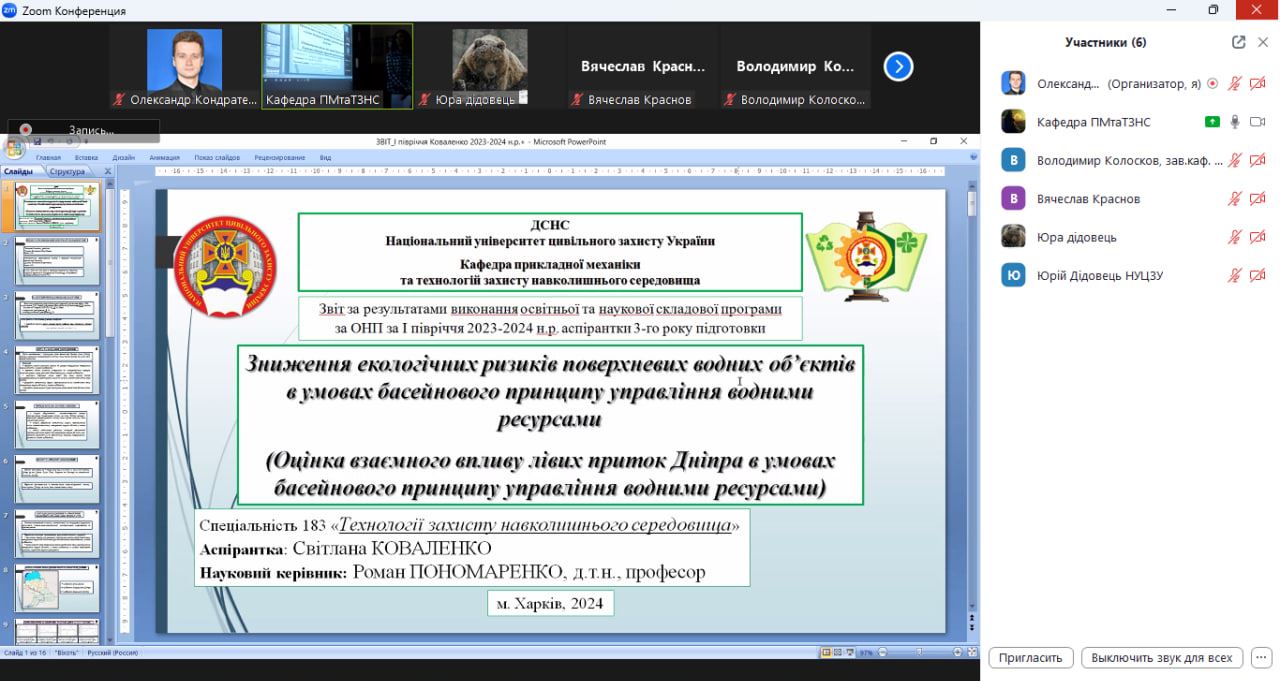The width and height of the screenshot is (1280, 681).
Task: Switch to the Структура pane tab
Action: coord(67,172)
